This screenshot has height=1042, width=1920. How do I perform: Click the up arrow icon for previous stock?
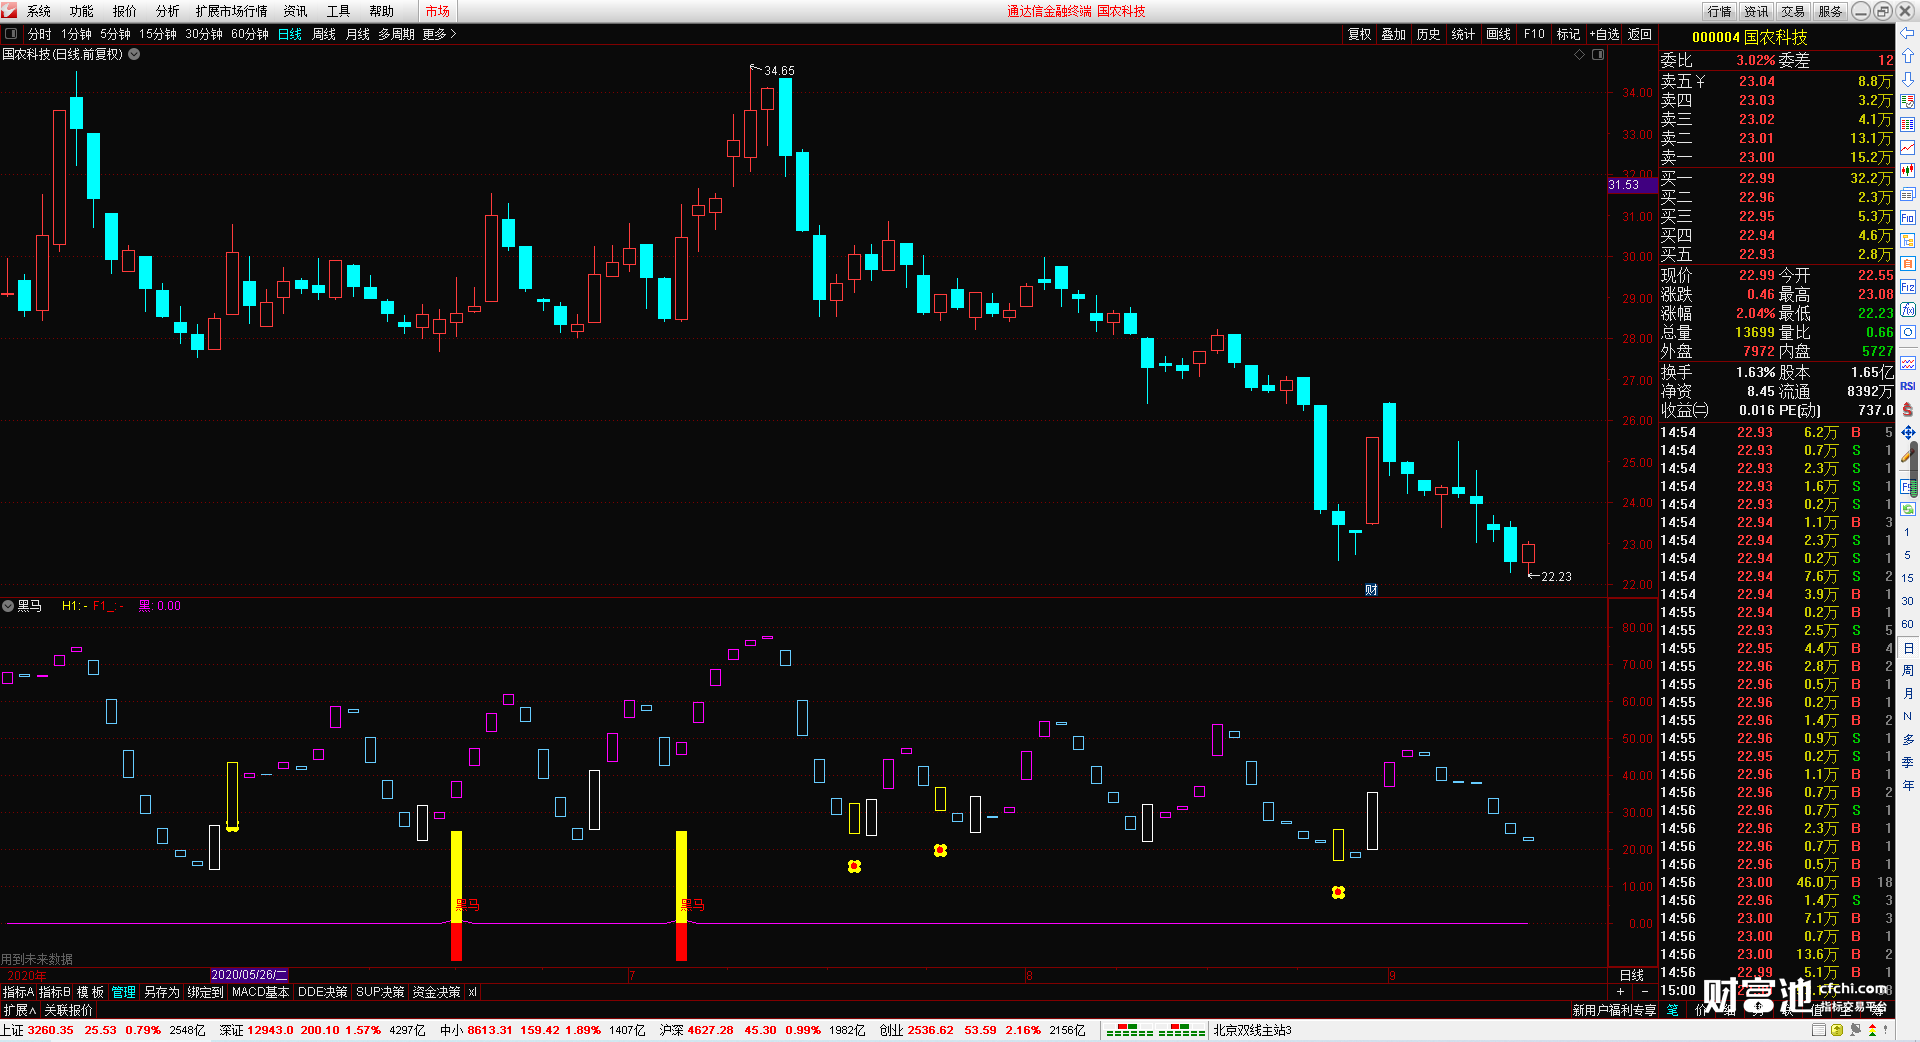tap(1908, 56)
